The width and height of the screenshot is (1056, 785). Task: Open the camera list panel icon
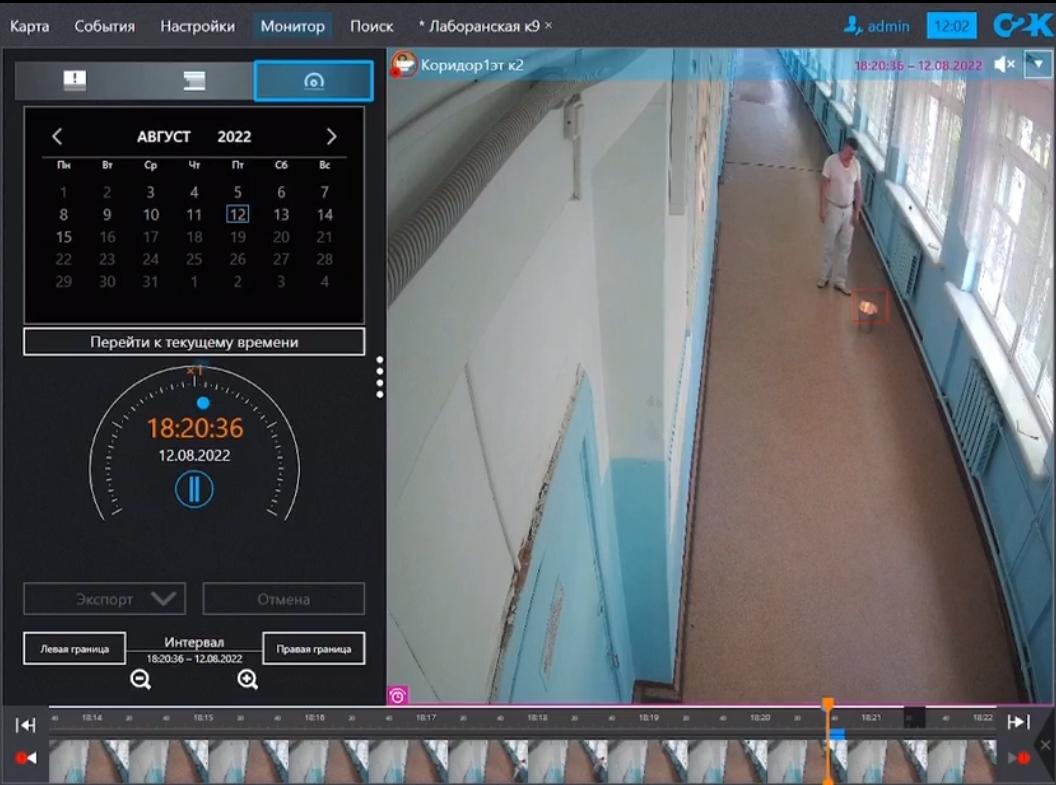[194, 80]
